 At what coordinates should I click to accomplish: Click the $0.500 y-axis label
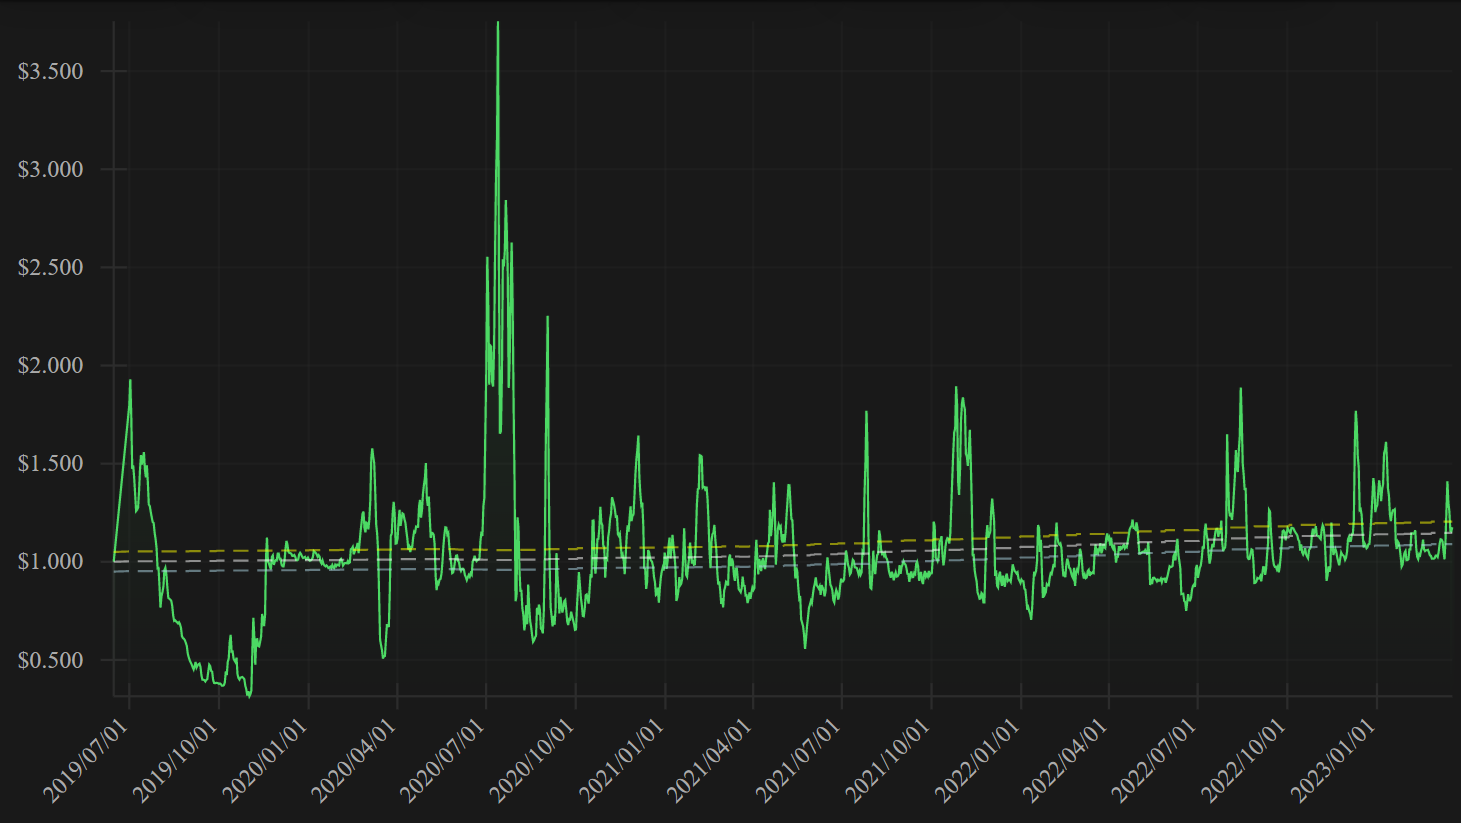coord(50,660)
